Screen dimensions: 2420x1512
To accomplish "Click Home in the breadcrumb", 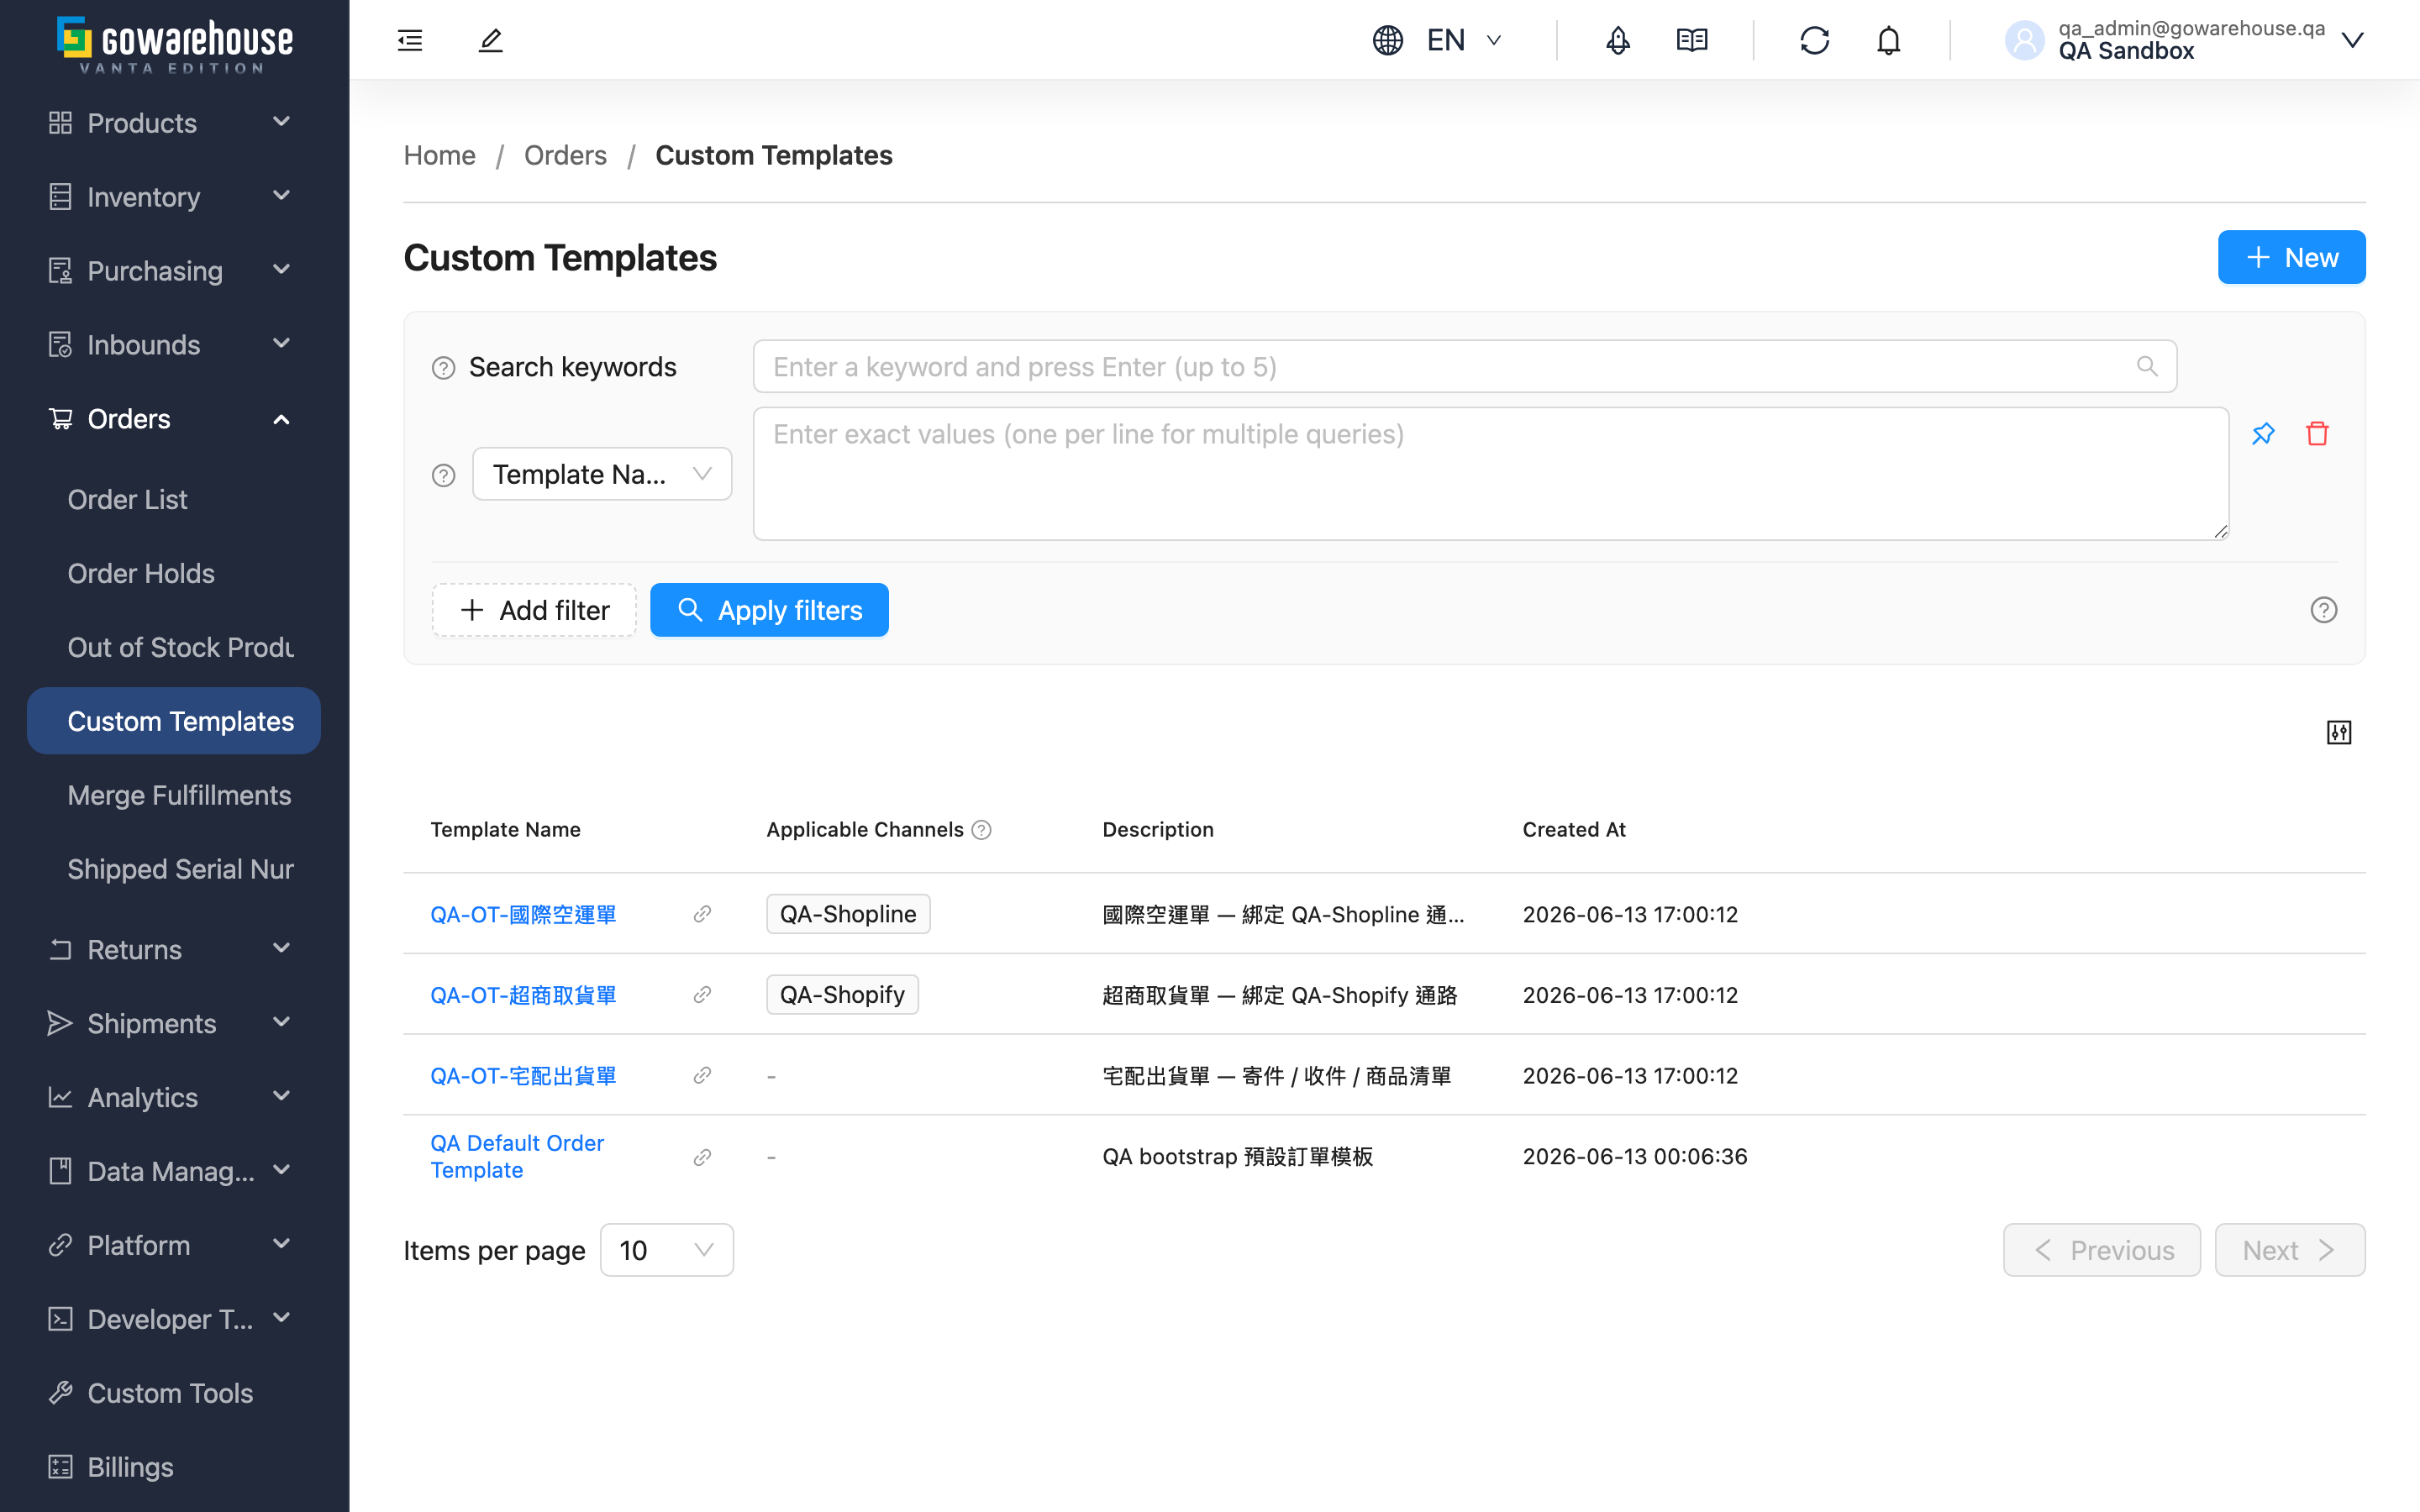I will coord(439,155).
